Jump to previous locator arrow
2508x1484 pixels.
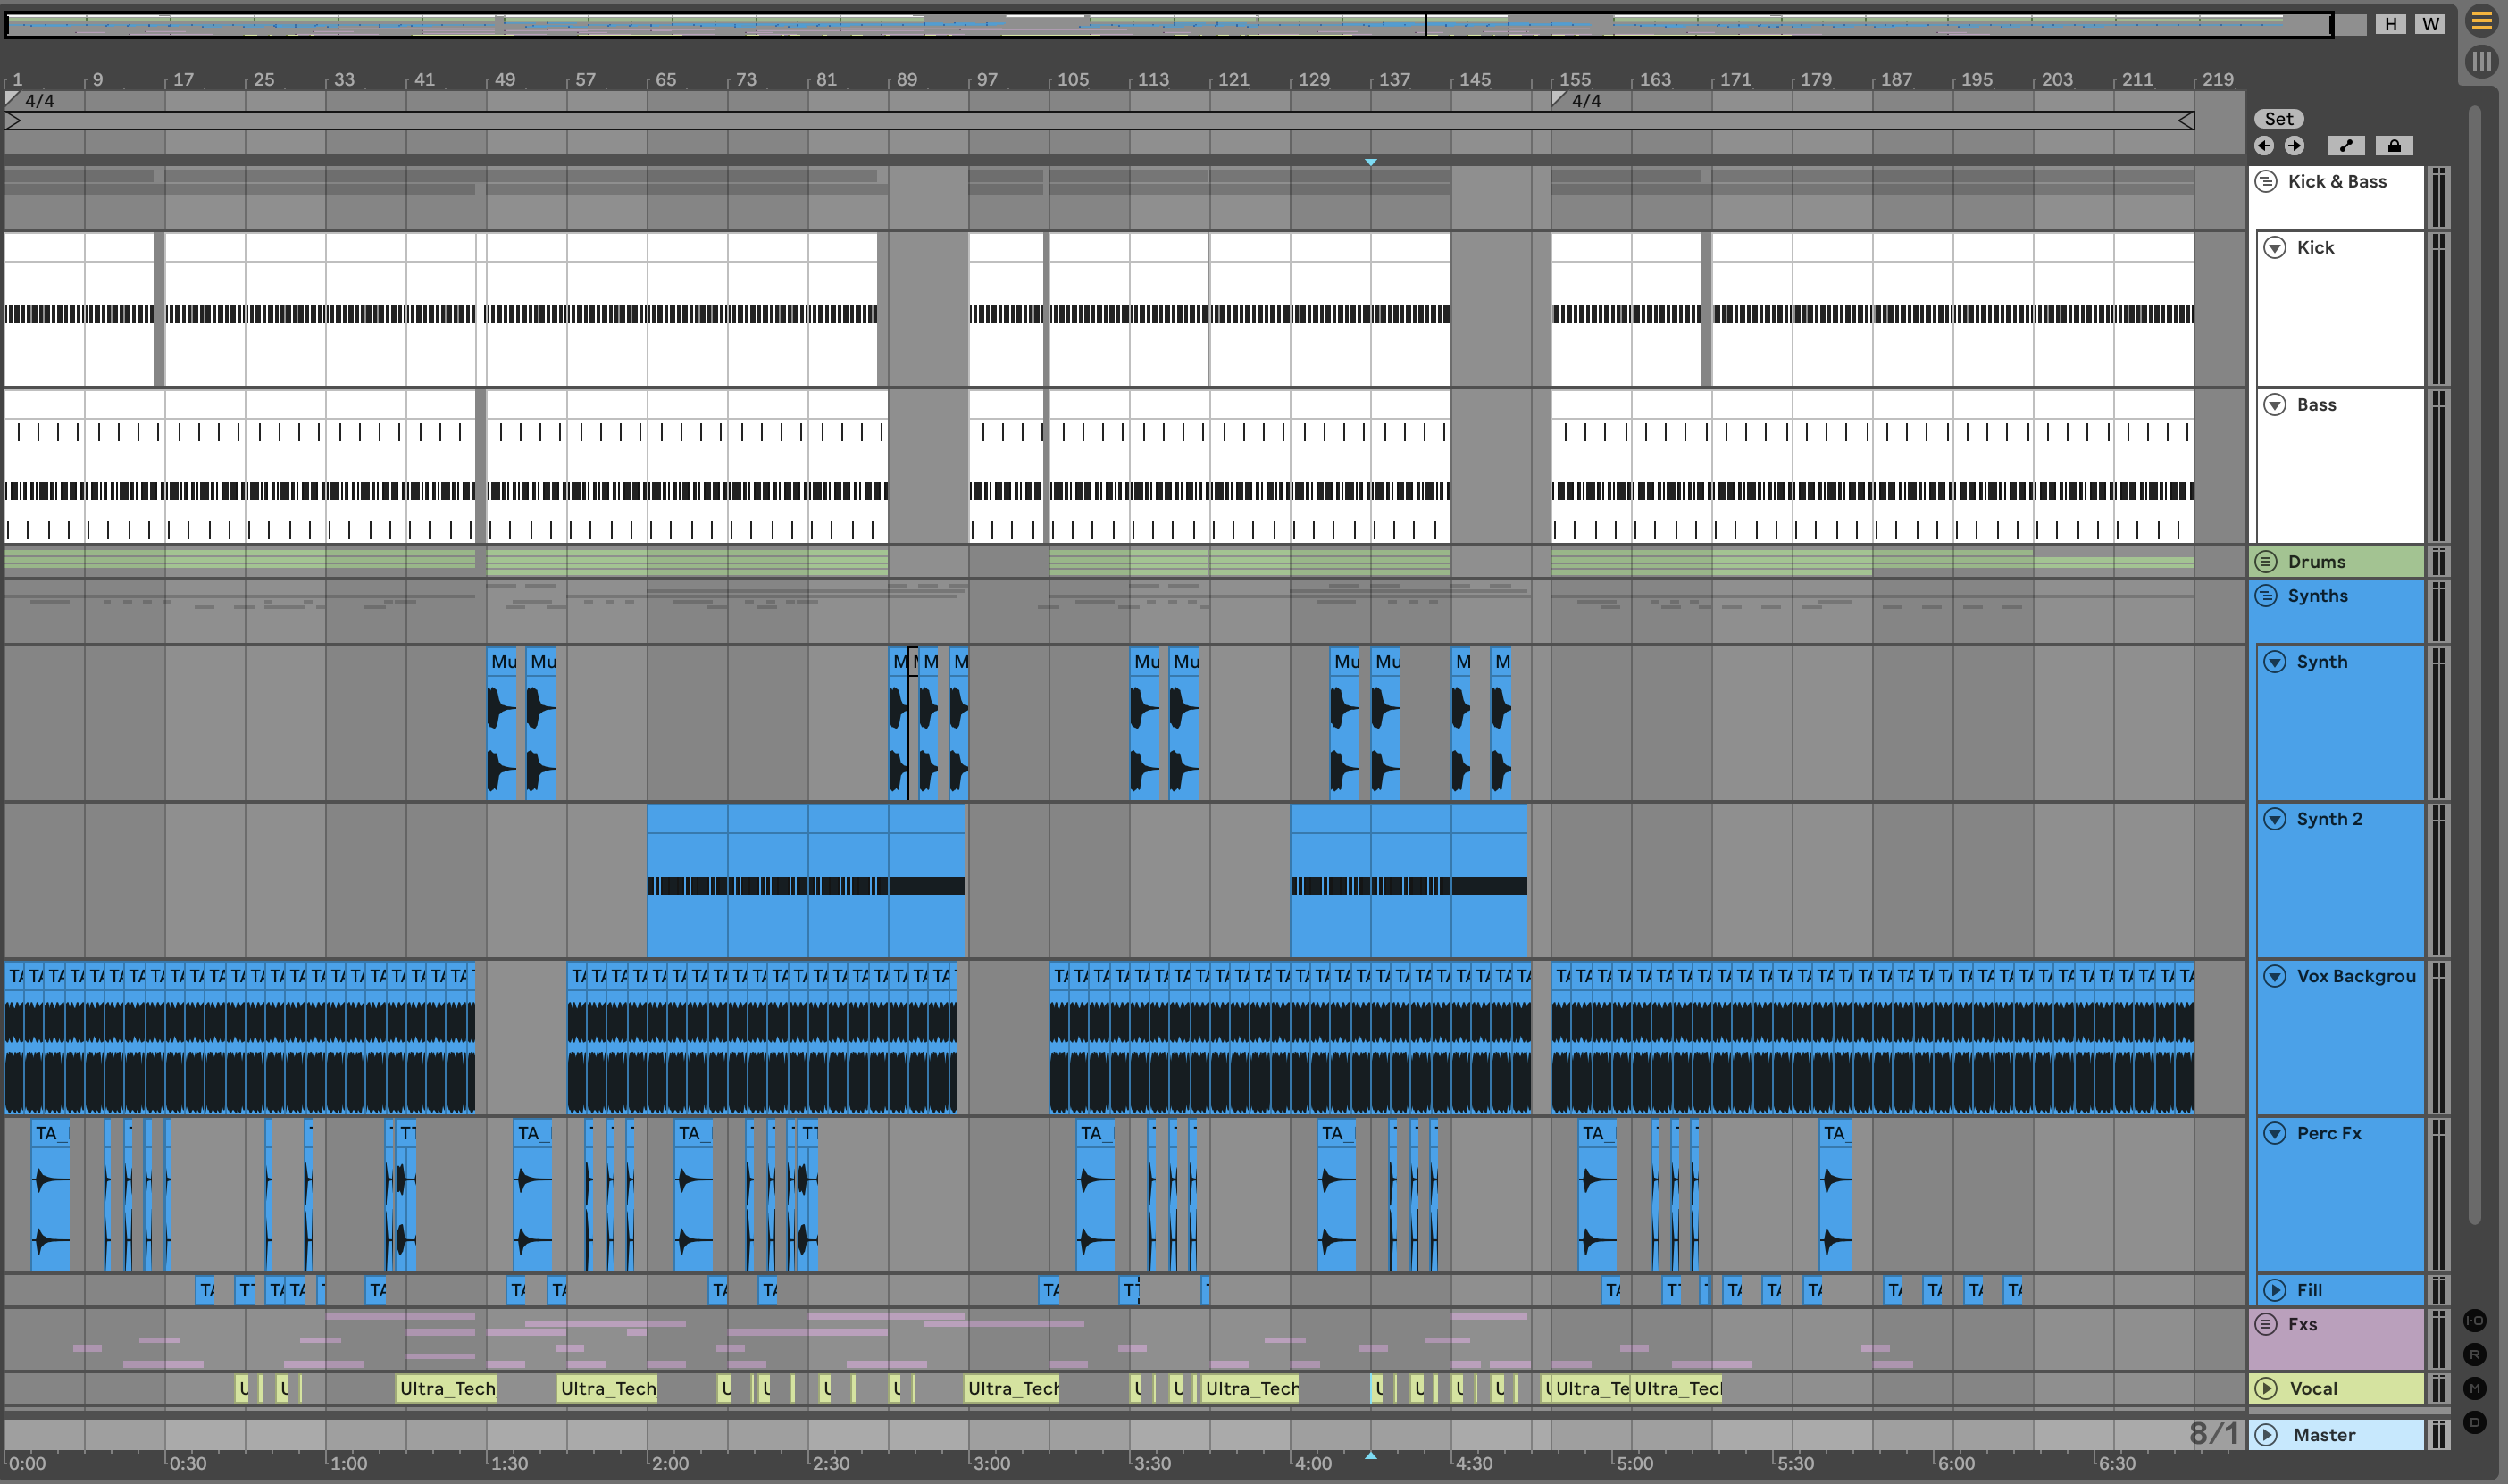pyautogui.click(x=2265, y=146)
